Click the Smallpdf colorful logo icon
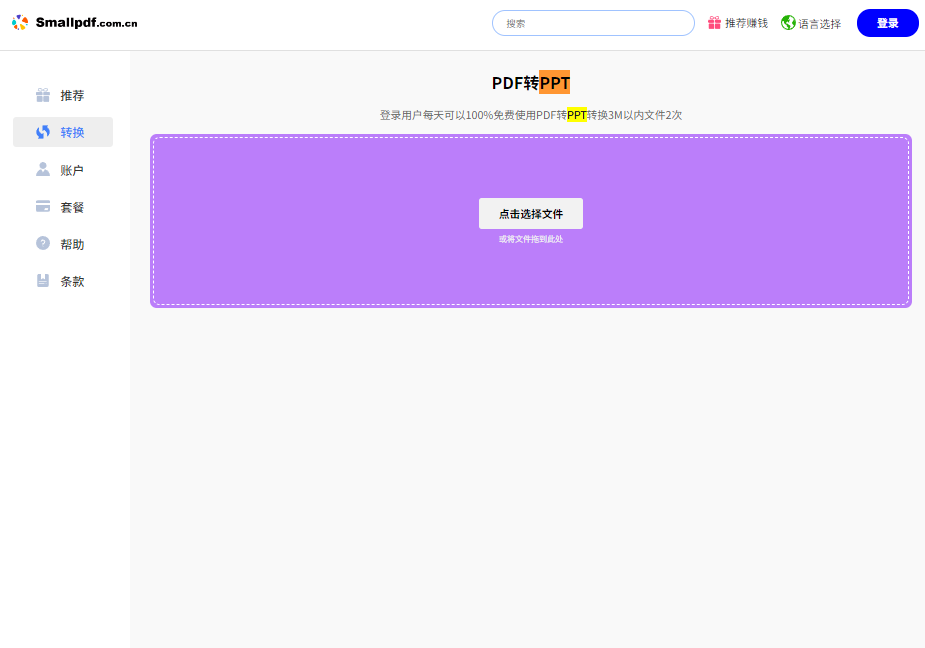Image resolution: width=925 pixels, height=648 pixels. (x=20, y=22)
